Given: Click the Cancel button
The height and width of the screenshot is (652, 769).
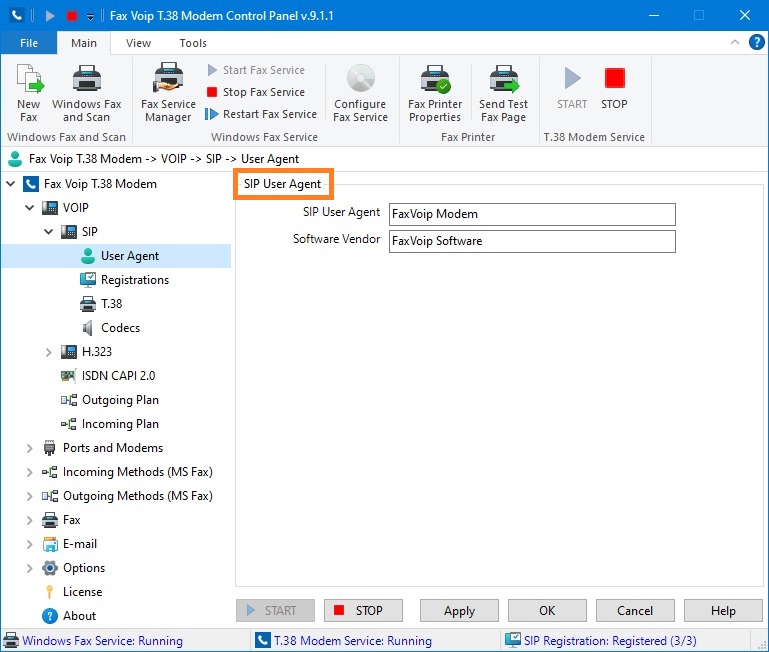Looking at the screenshot, I should coord(635,611).
